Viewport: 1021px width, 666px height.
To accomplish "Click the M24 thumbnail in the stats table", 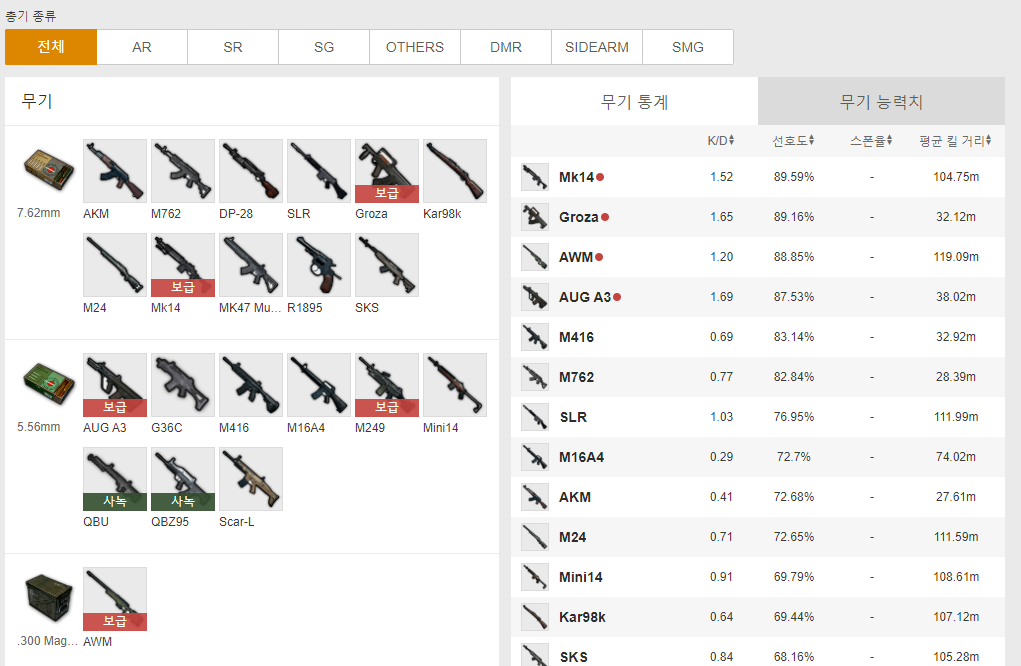I will (x=535, y=537).
